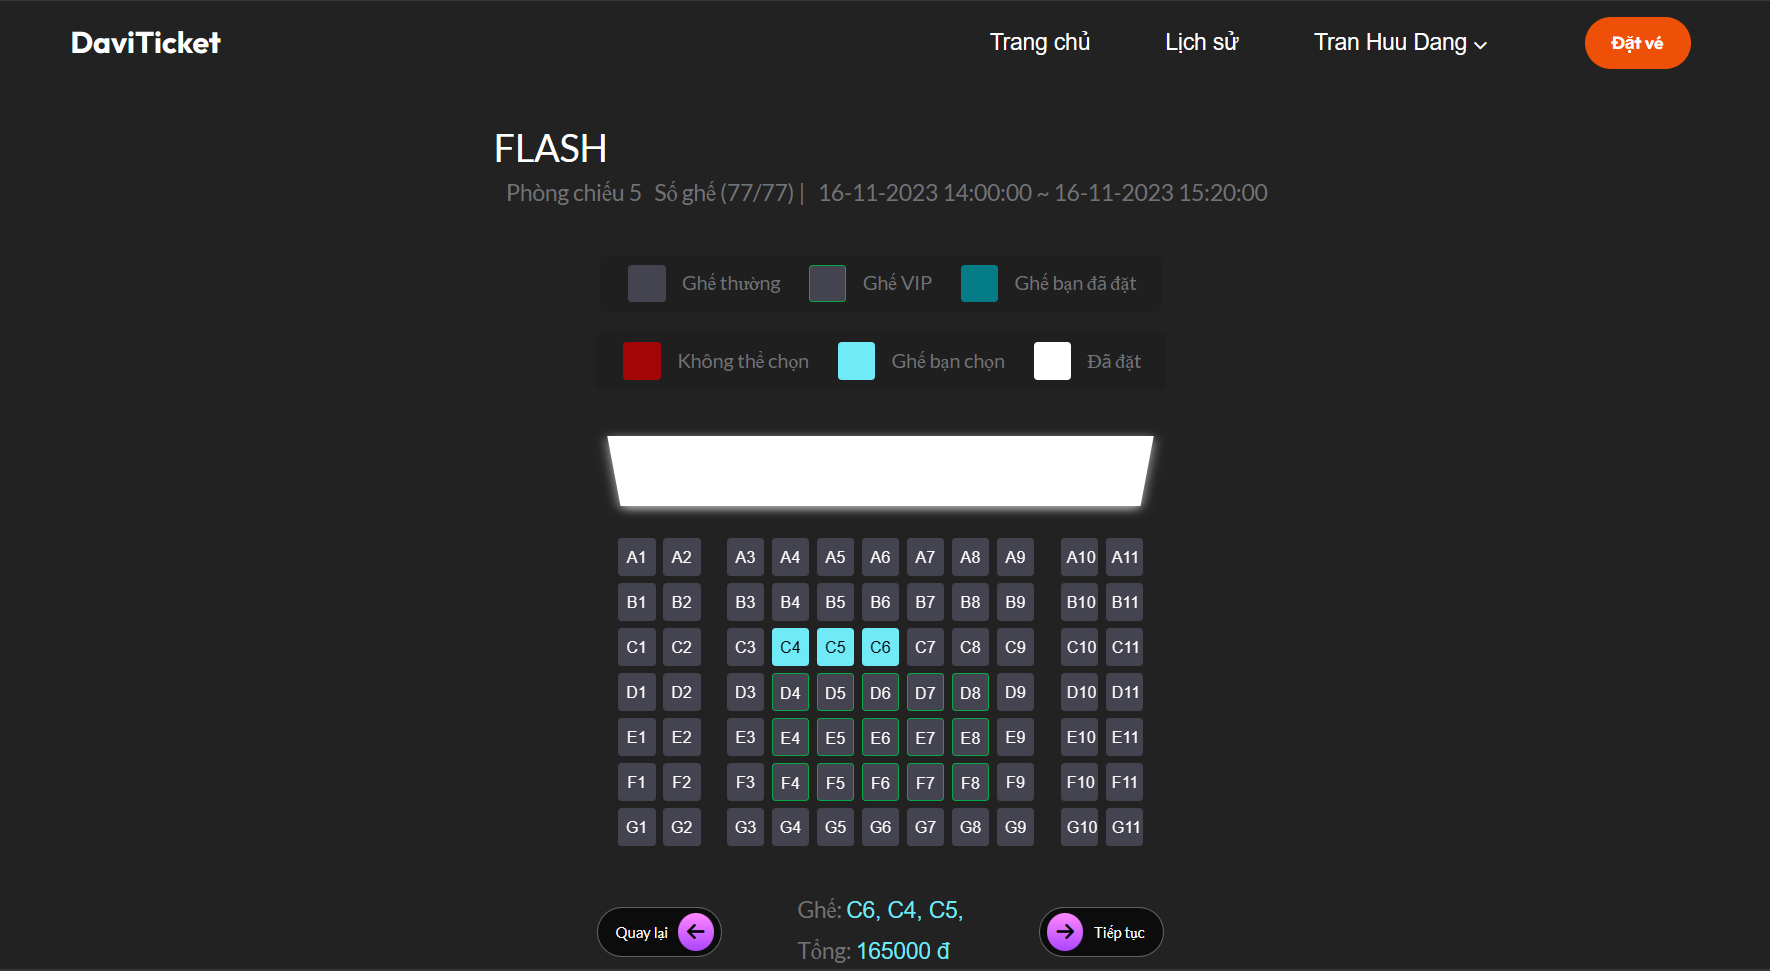Select seat G11 in the back row

click(1125, 827)
